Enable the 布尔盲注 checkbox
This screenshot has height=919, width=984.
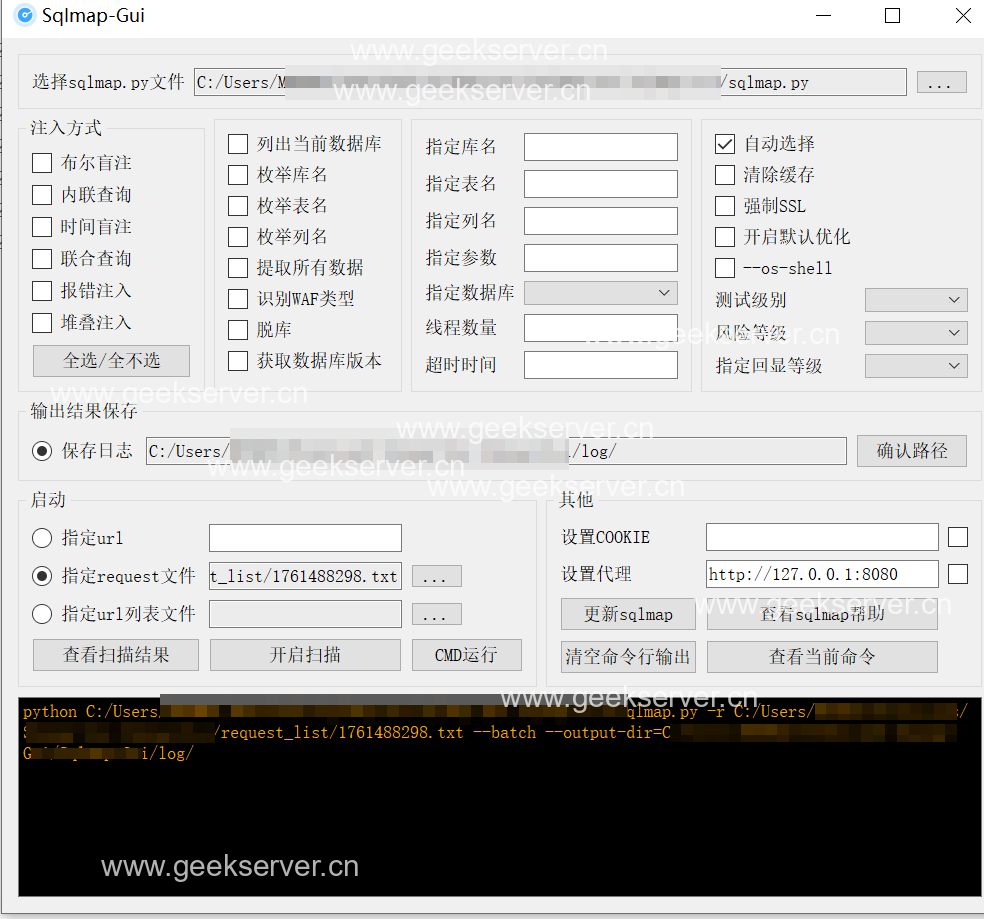pos(42,163)
